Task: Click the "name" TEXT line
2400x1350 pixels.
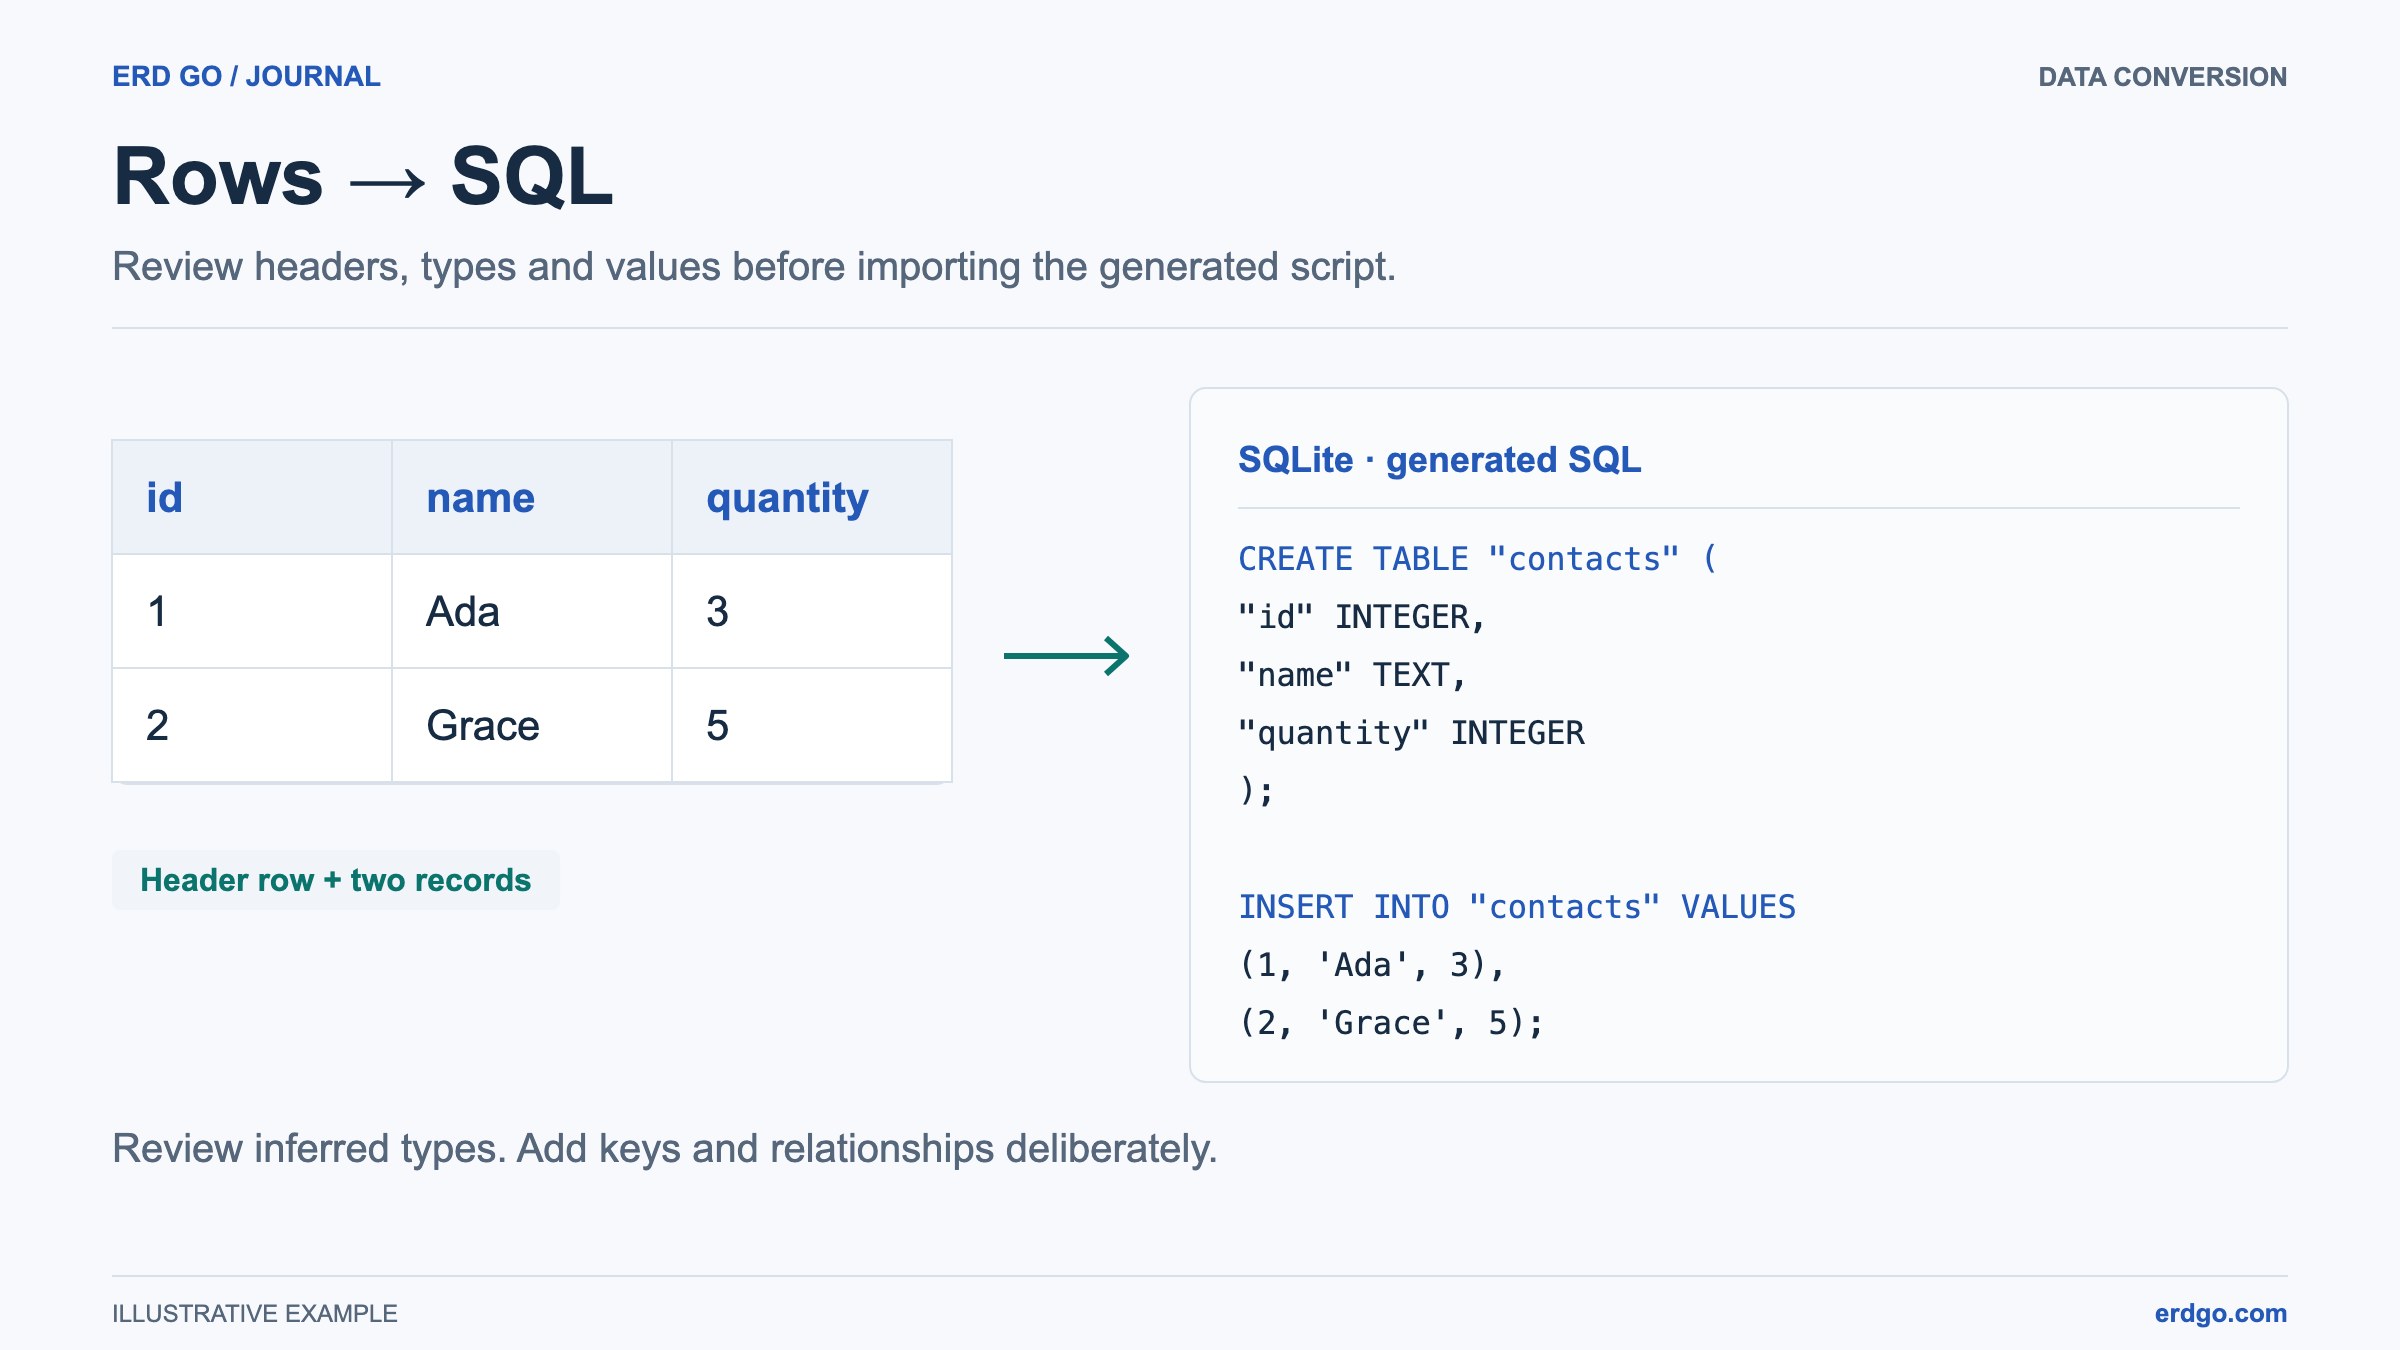Action: pyautogui.click(x=1352, y=675)
